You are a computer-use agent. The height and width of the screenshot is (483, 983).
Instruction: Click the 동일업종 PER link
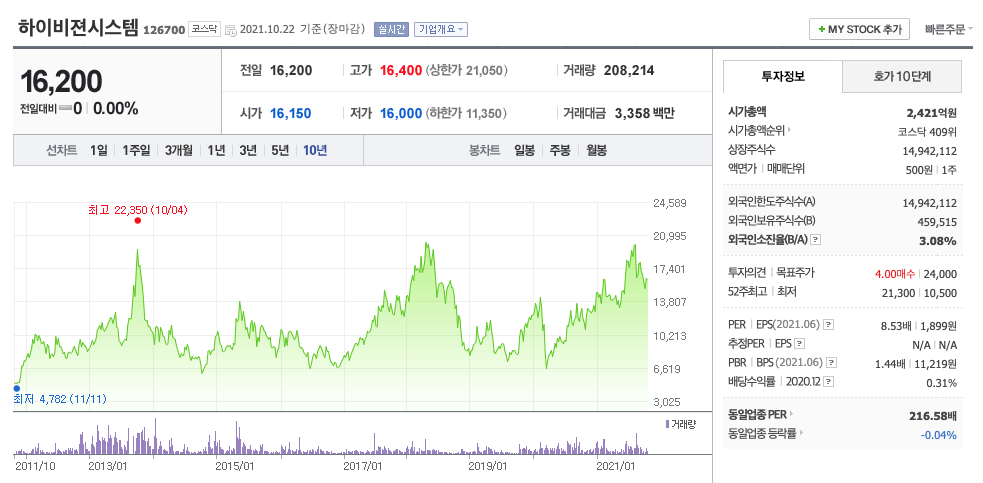(x=757, y=415)
